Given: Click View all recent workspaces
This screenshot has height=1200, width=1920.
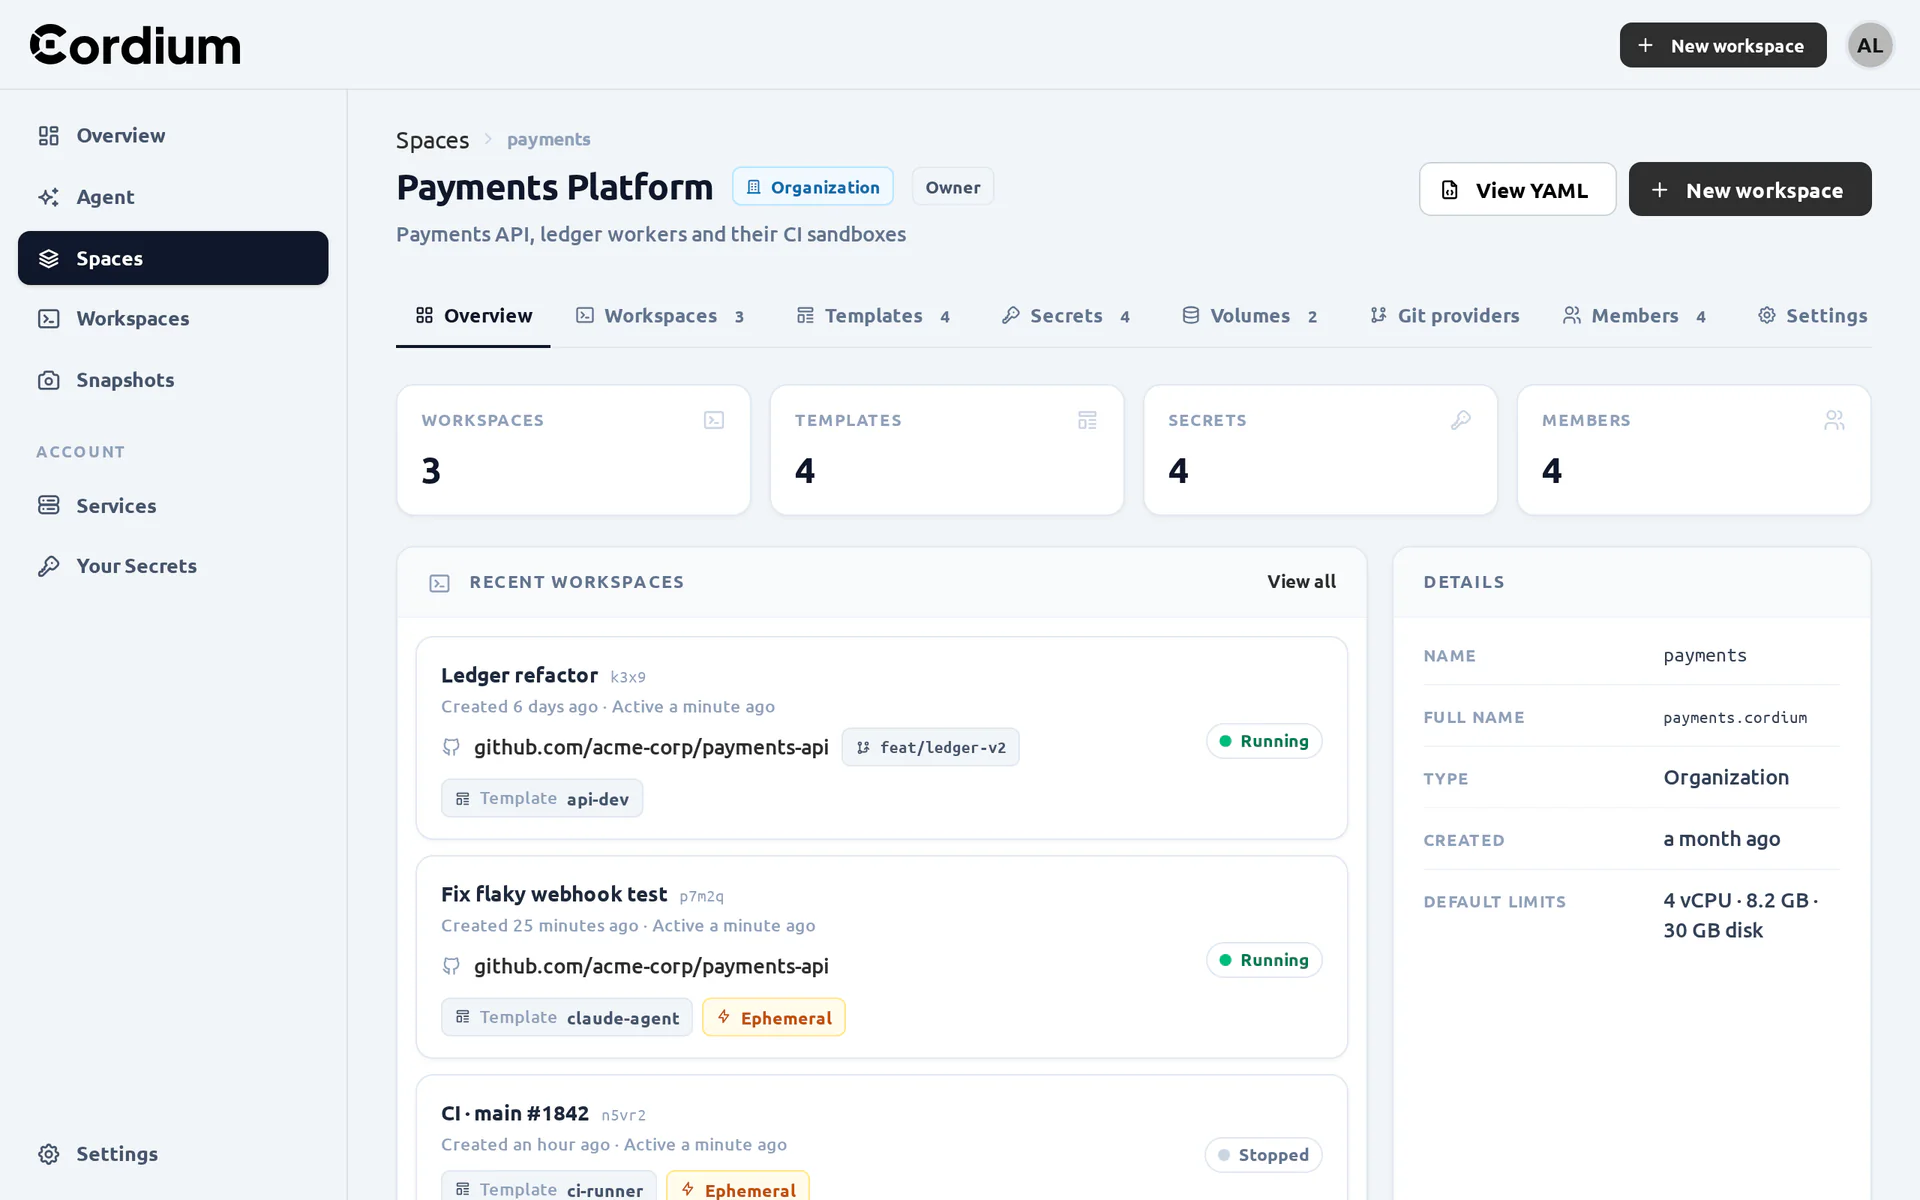Looking at the screenshot, I should pyautogui.click(x=1301, y=582).
